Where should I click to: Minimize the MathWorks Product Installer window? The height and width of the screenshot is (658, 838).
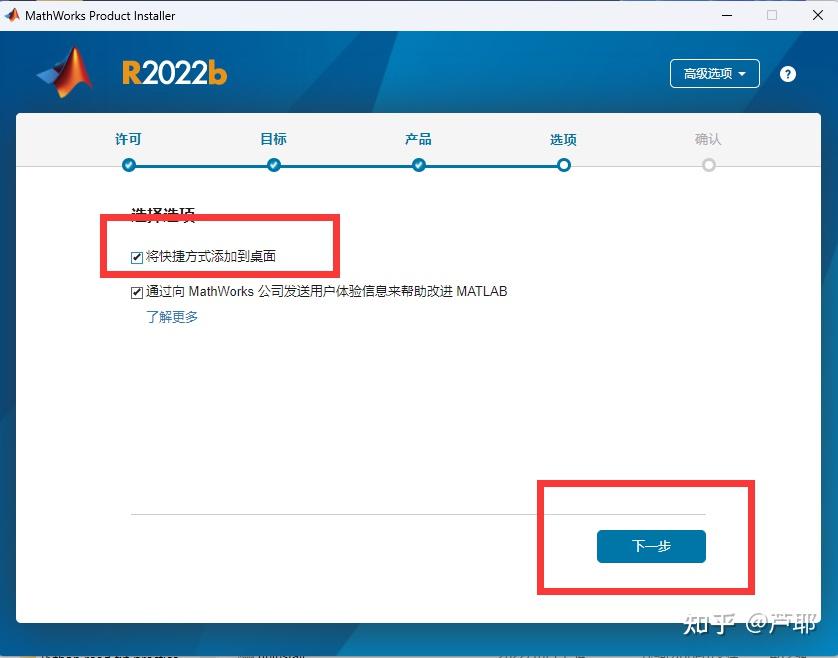(727, 15)
